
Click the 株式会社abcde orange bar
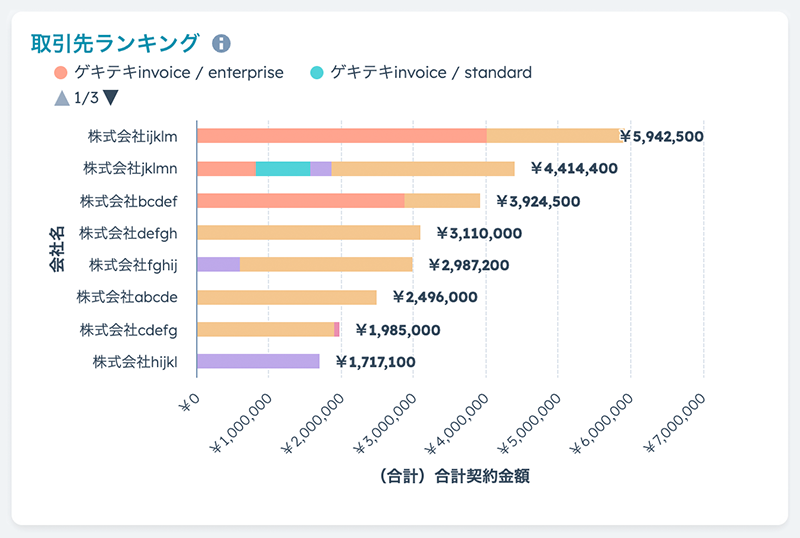pos(286,297)
